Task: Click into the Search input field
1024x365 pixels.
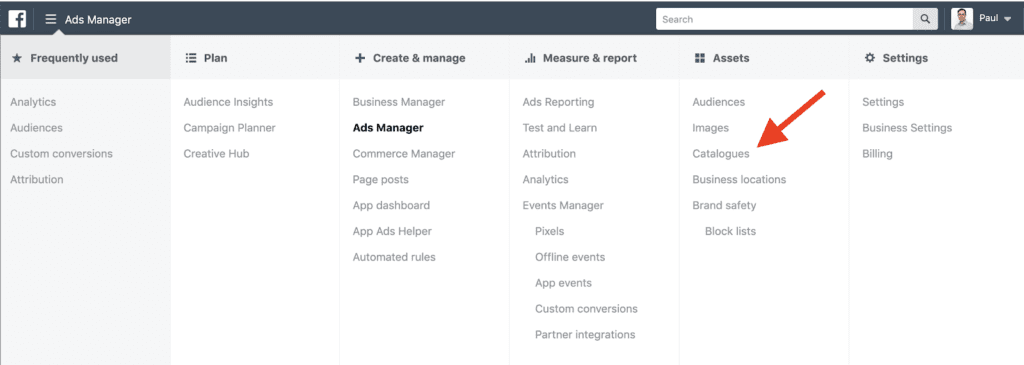Action: (784, 19)
